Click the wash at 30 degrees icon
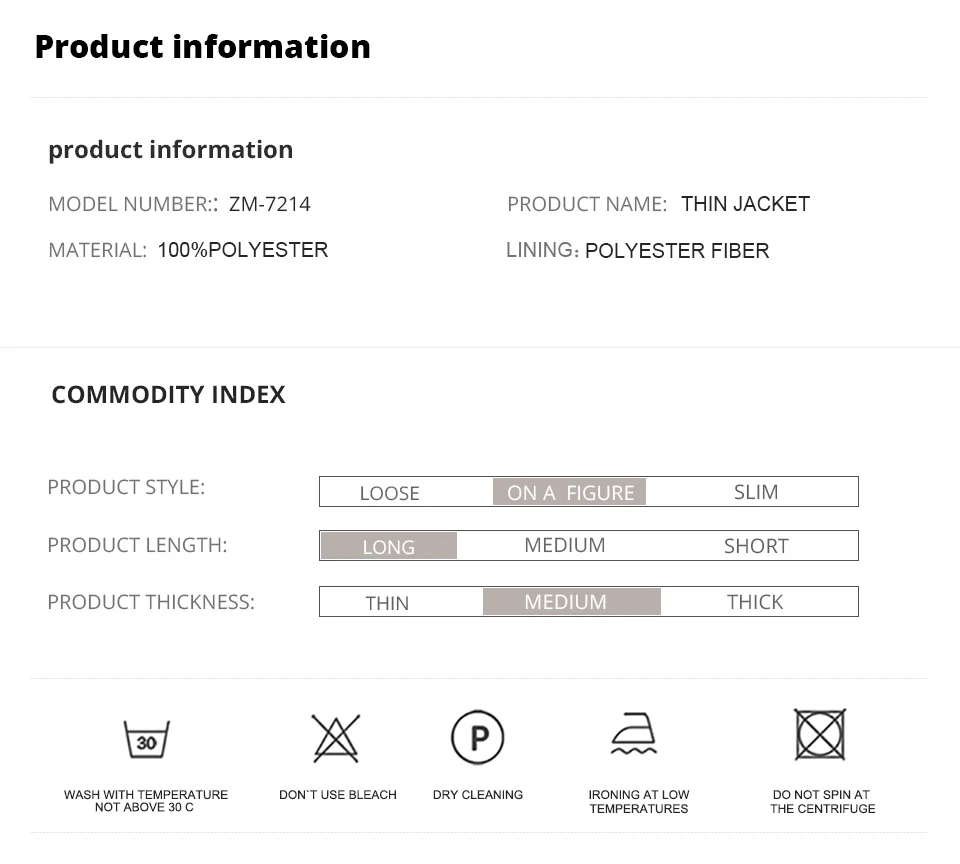 [146, 739]
